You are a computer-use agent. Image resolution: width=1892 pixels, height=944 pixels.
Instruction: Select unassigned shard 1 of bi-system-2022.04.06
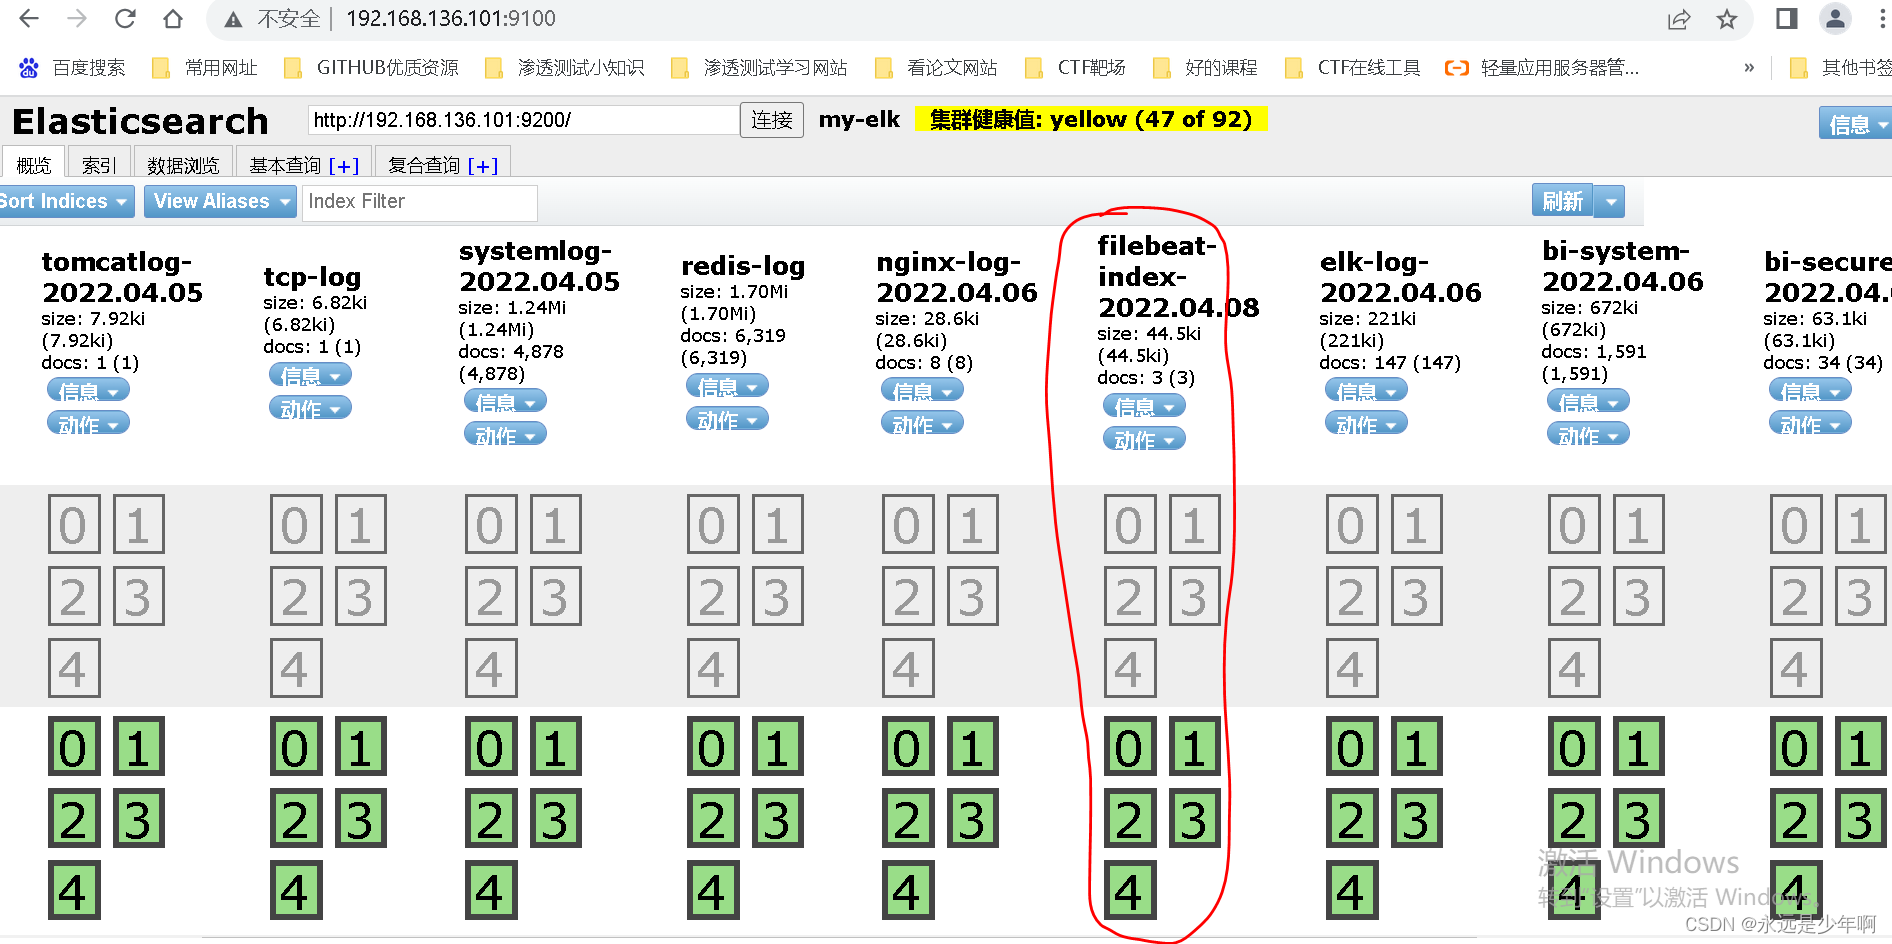coord(1639,525)
